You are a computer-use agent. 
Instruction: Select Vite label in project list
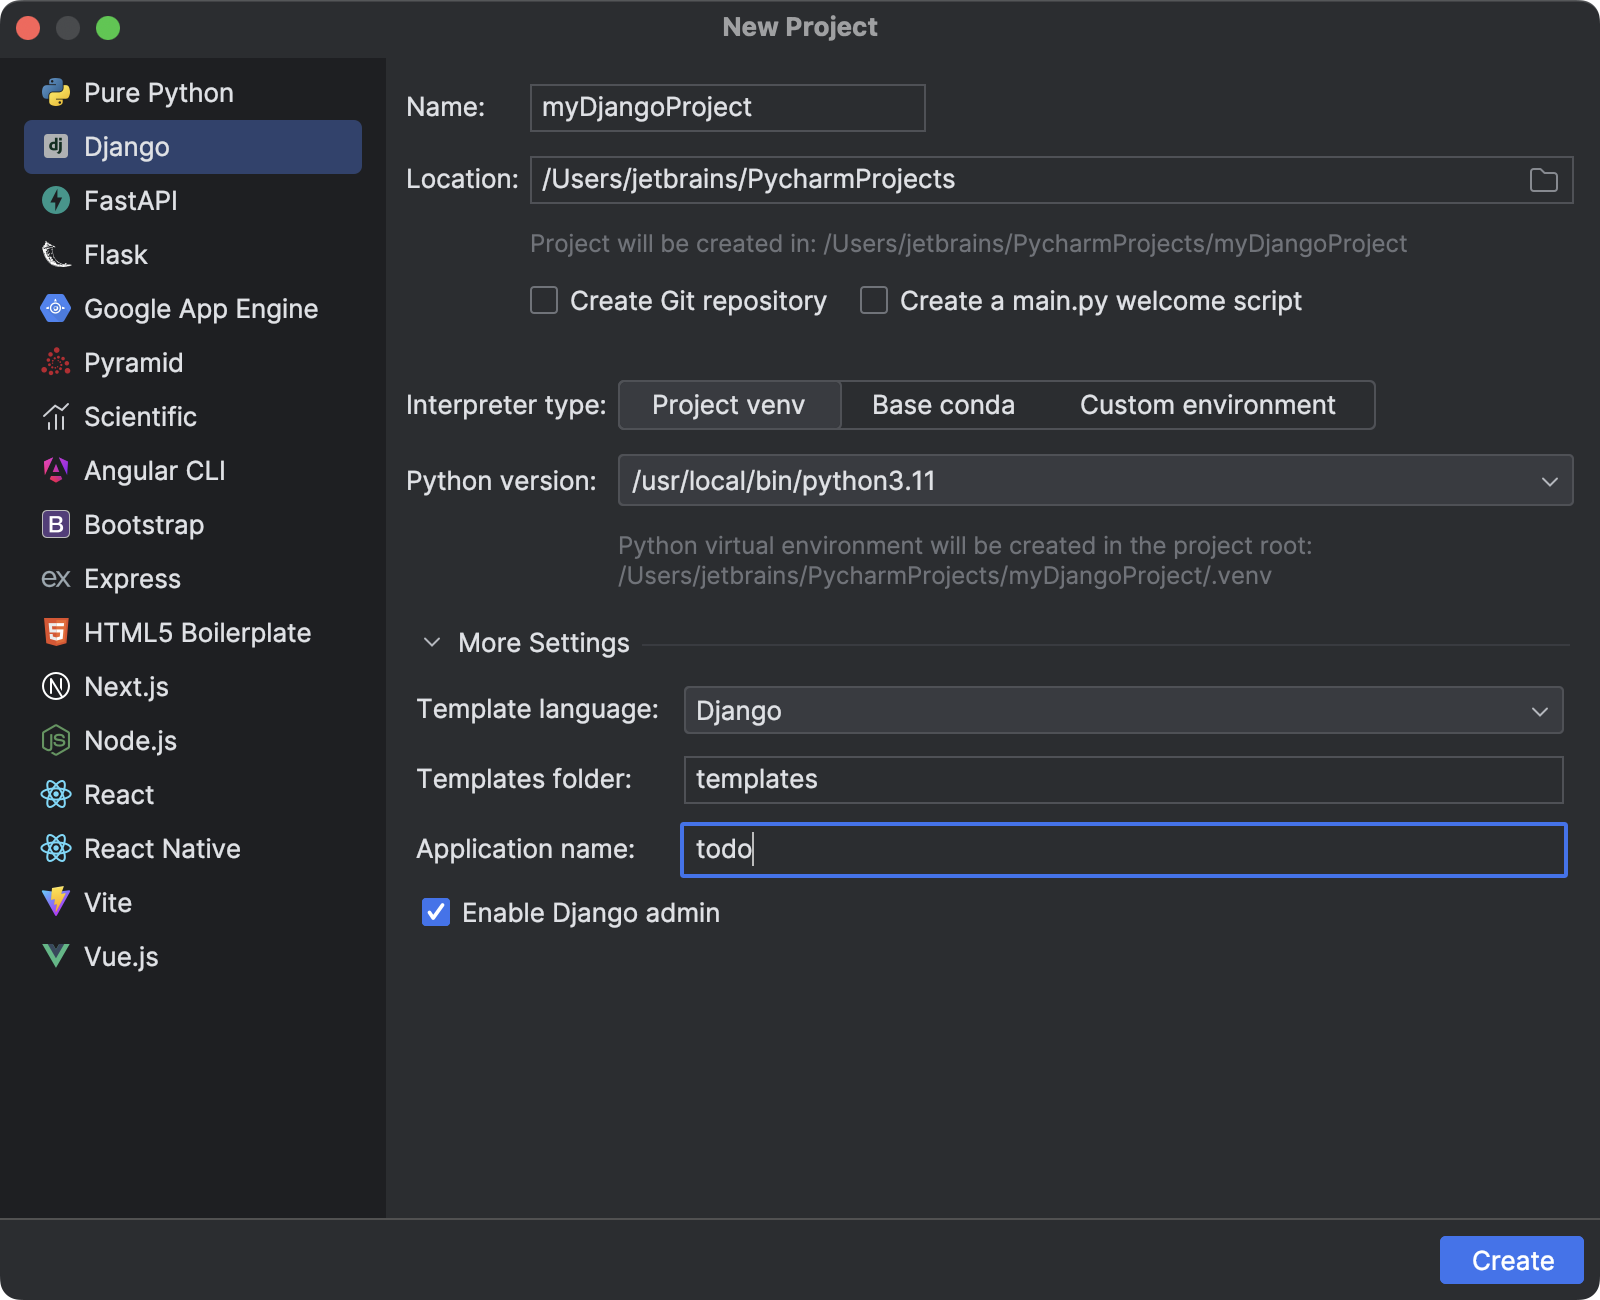coord(108,903)
